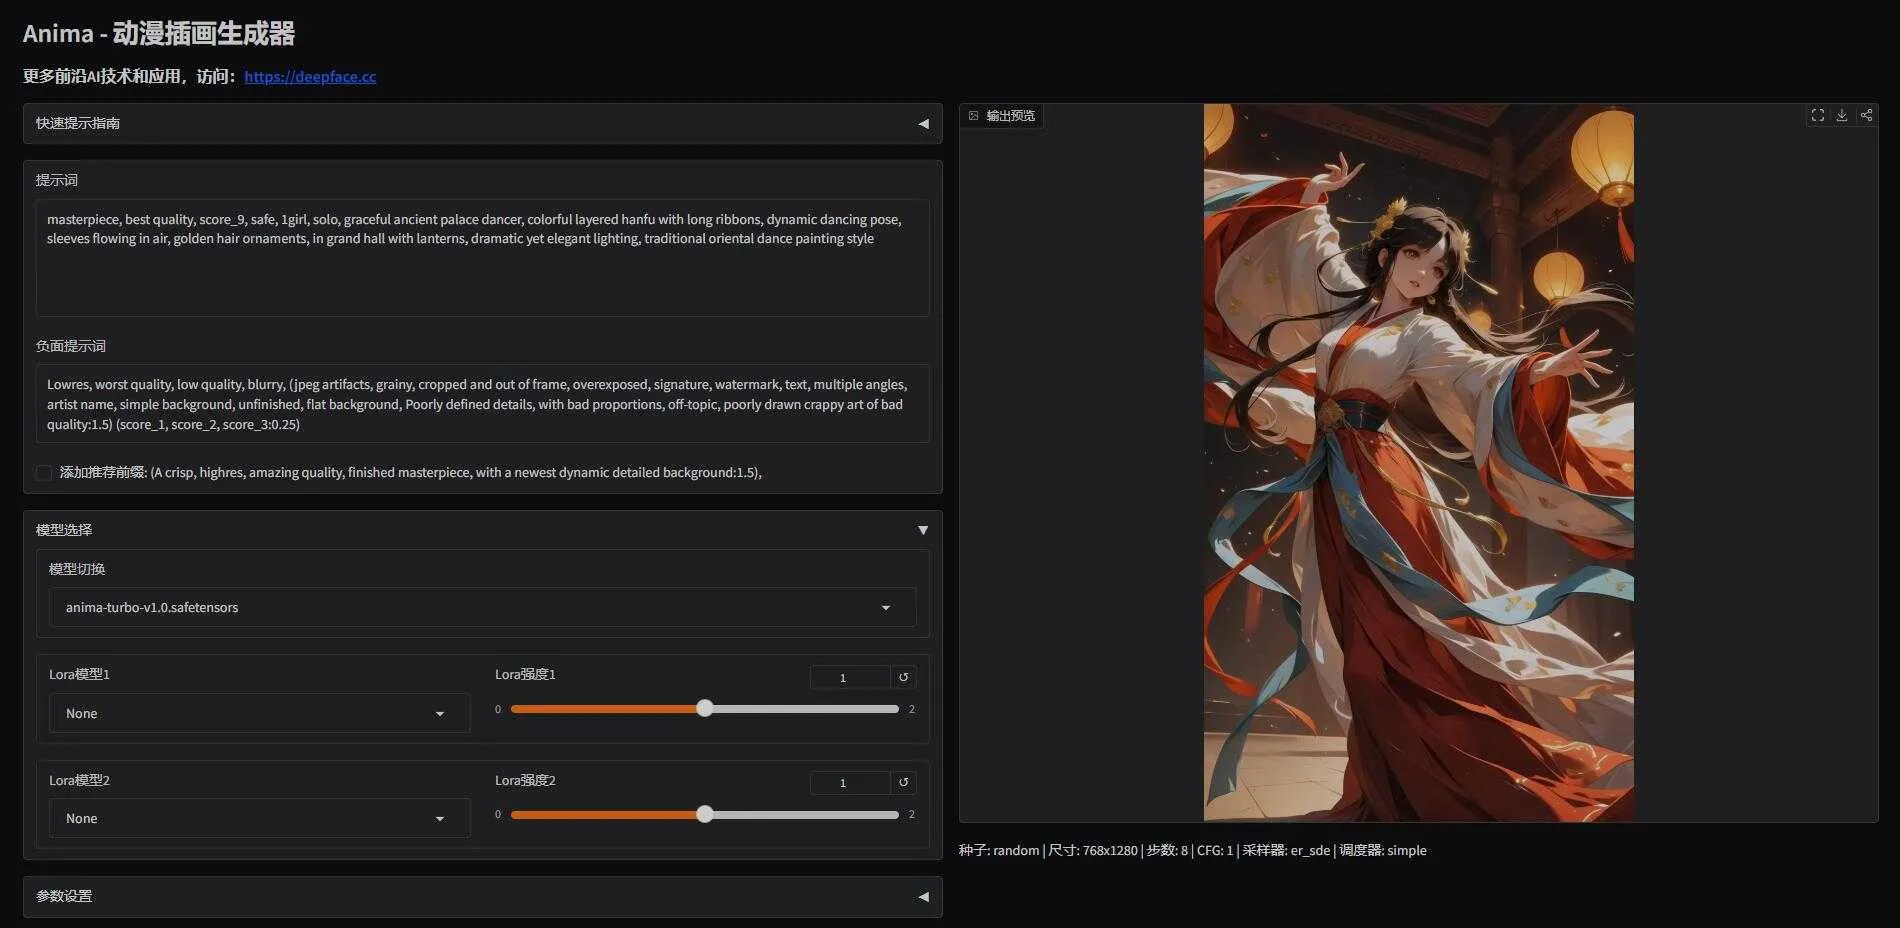The width and height of the screenshot is (1900, 928).
Task: Click into the 负面提示词 text box
Action: click(x=482, y=404)
